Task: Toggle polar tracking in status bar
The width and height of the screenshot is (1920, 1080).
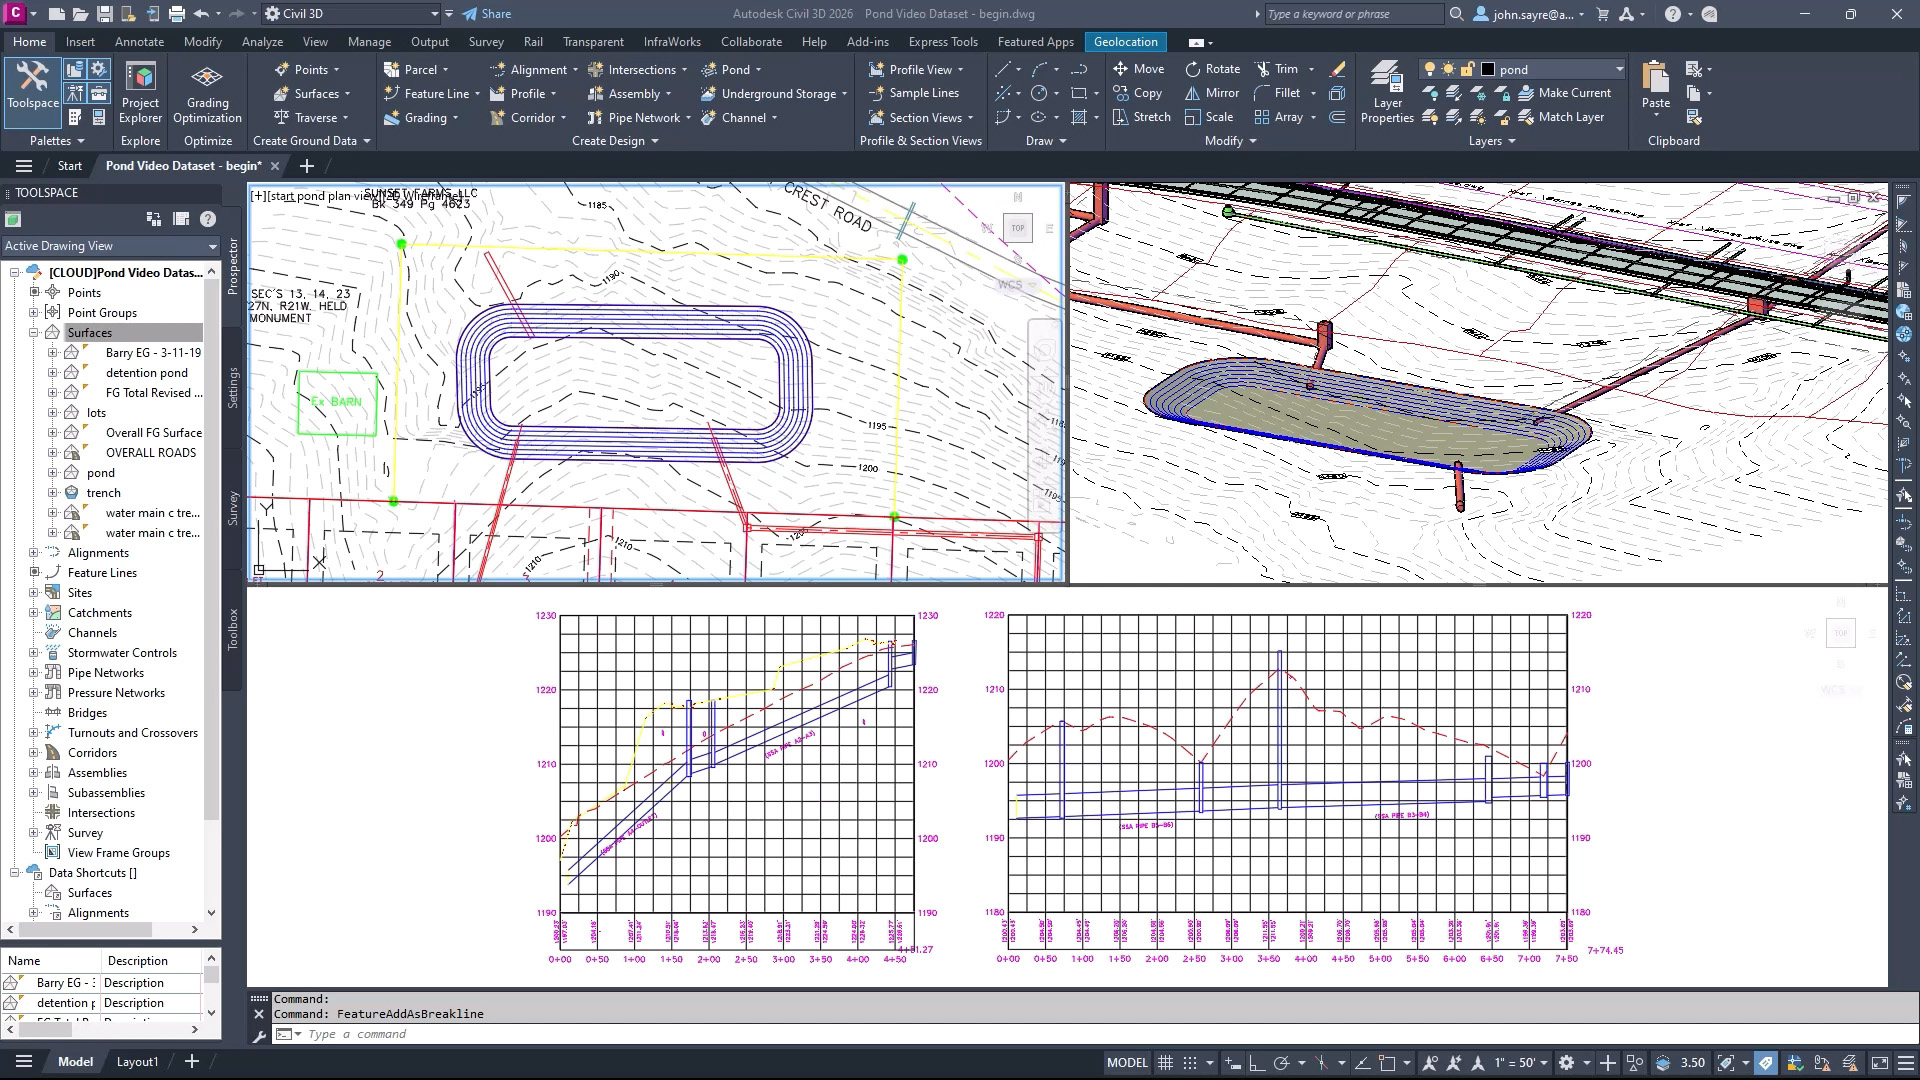Action: pyautogui.click(x=1281, y=1063)
